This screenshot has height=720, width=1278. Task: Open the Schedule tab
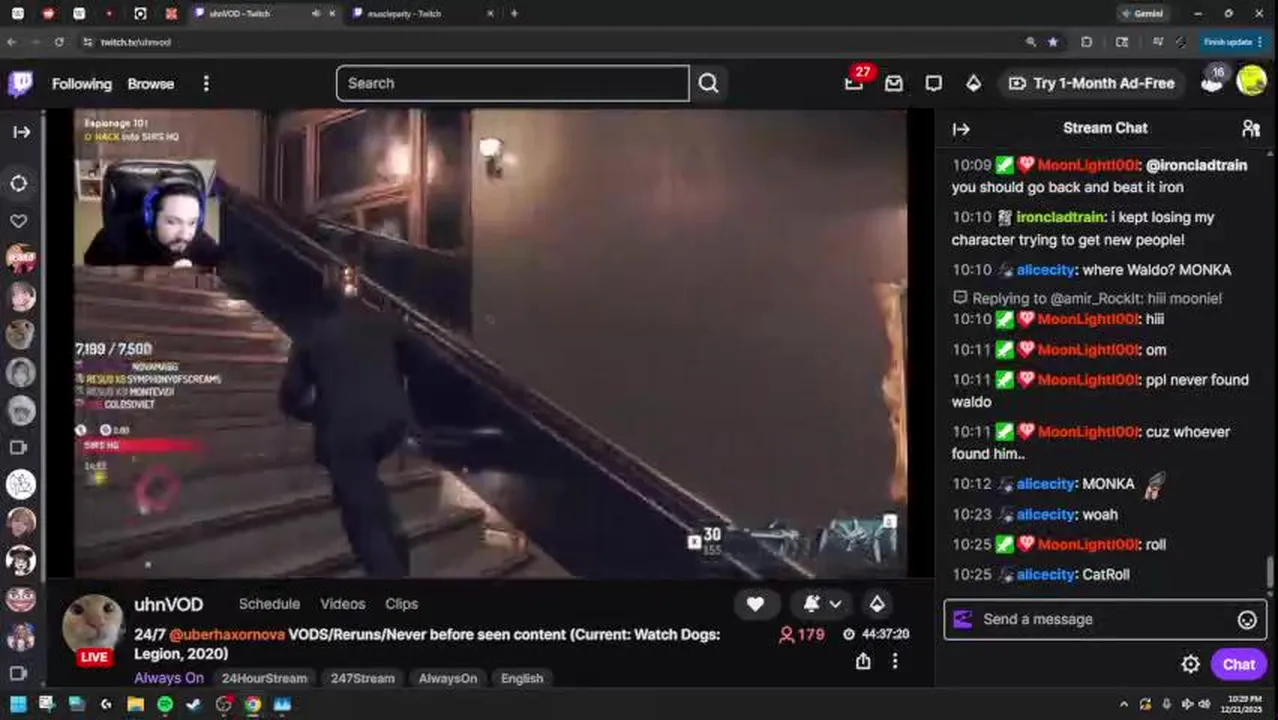[269, 604]
